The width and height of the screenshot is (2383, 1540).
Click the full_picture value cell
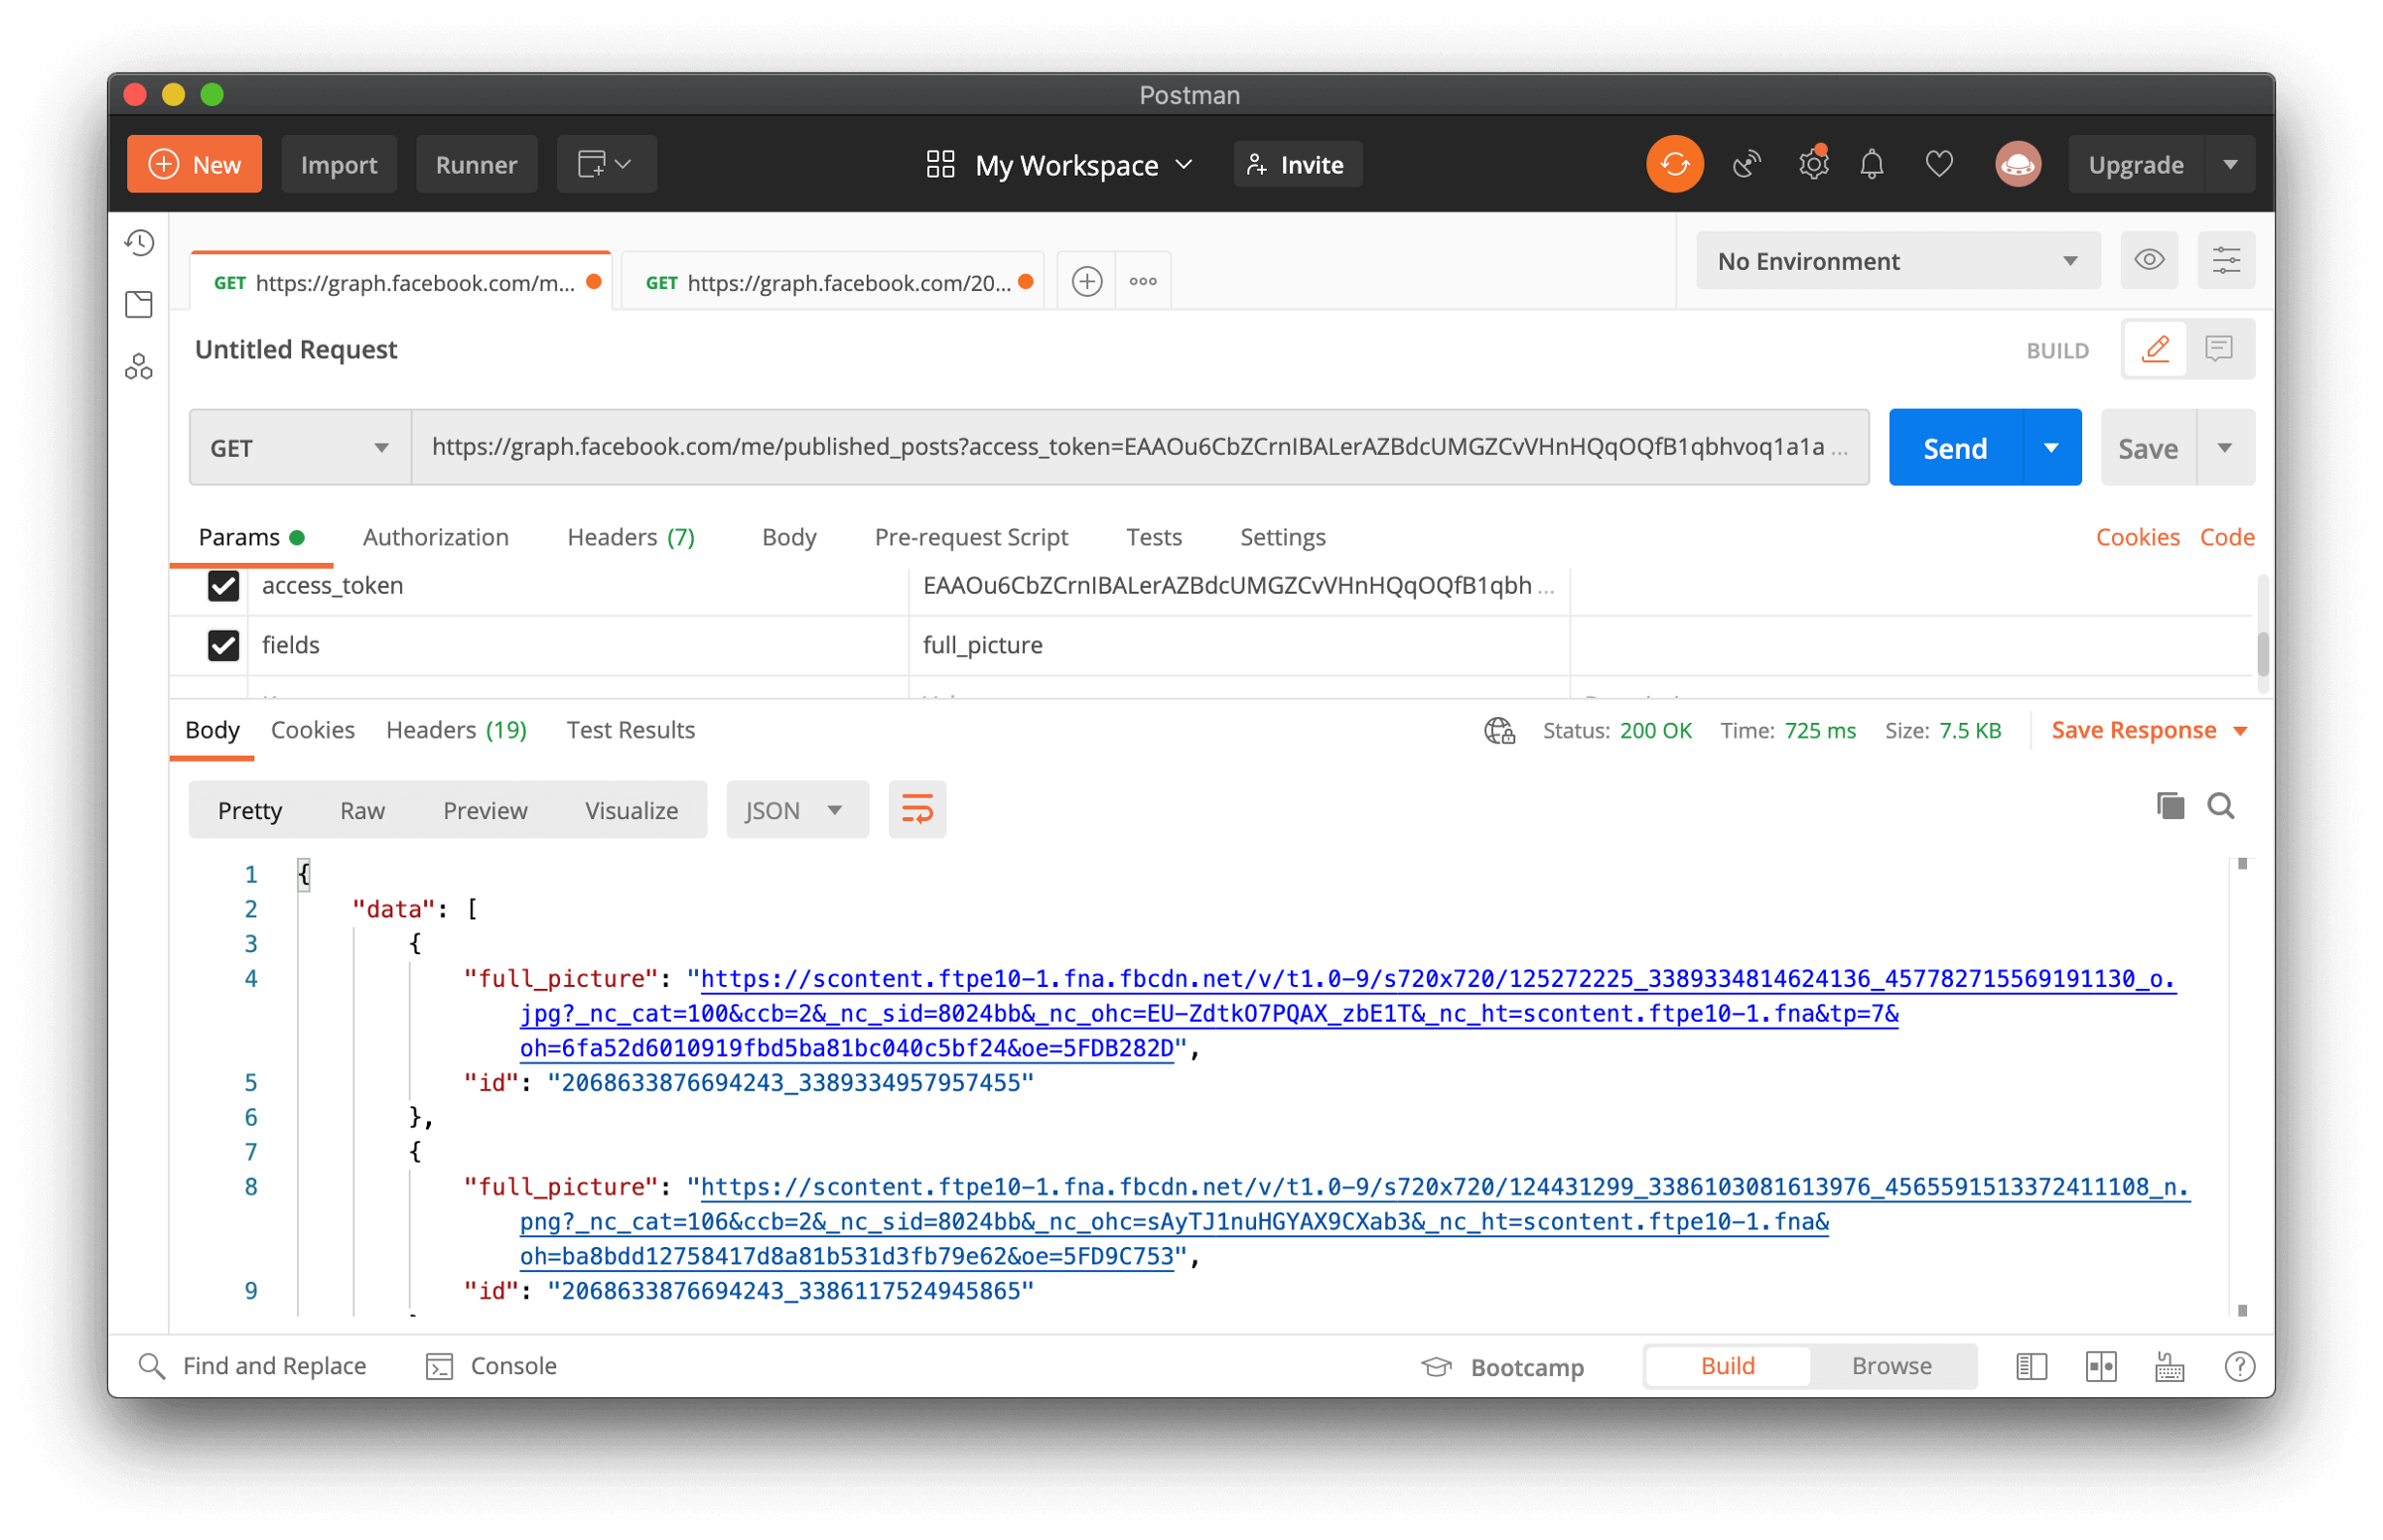(1238, 645)
